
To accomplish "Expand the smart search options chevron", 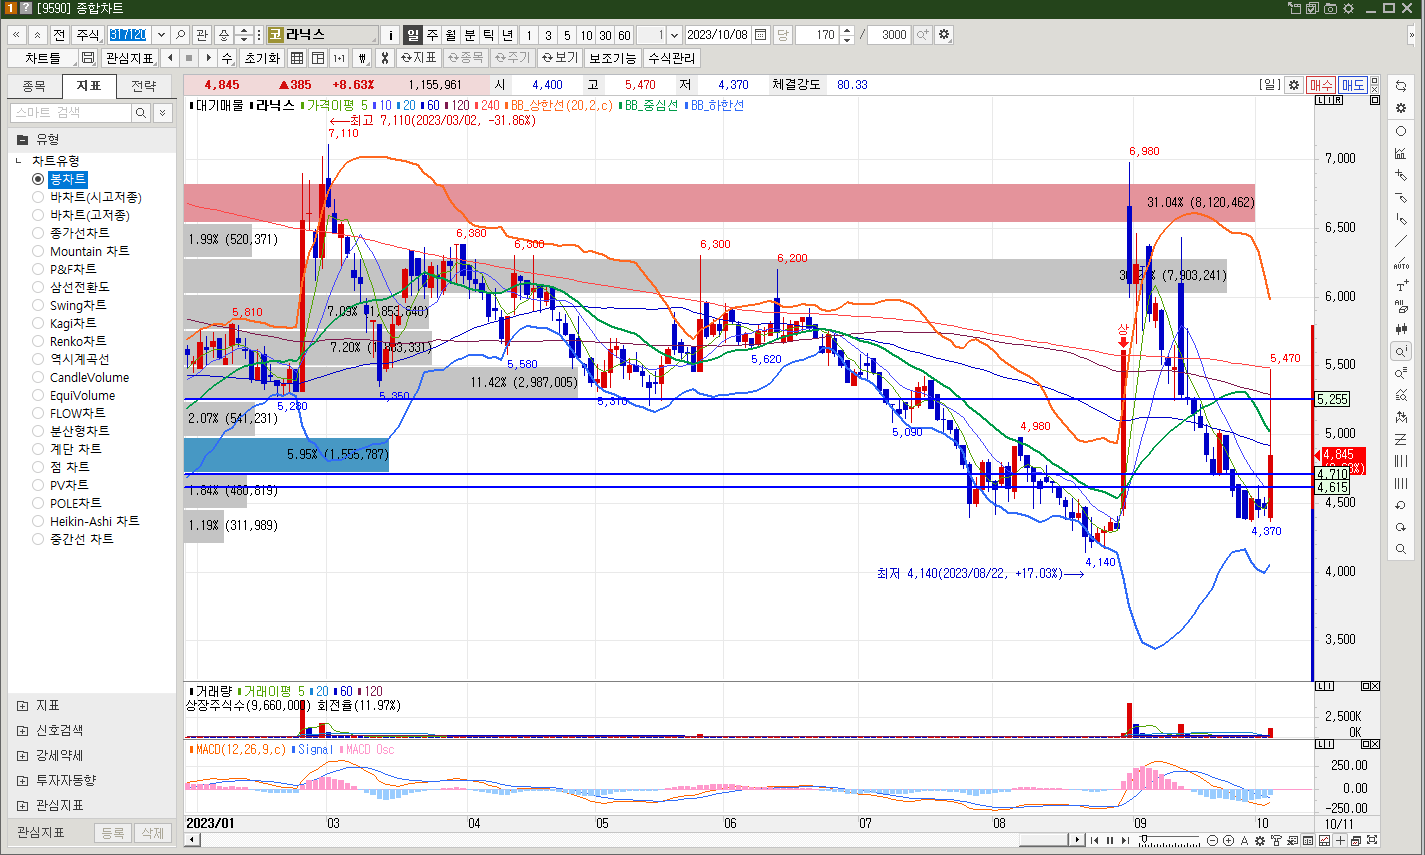I will pyautogui.click(x=163, y=113).
